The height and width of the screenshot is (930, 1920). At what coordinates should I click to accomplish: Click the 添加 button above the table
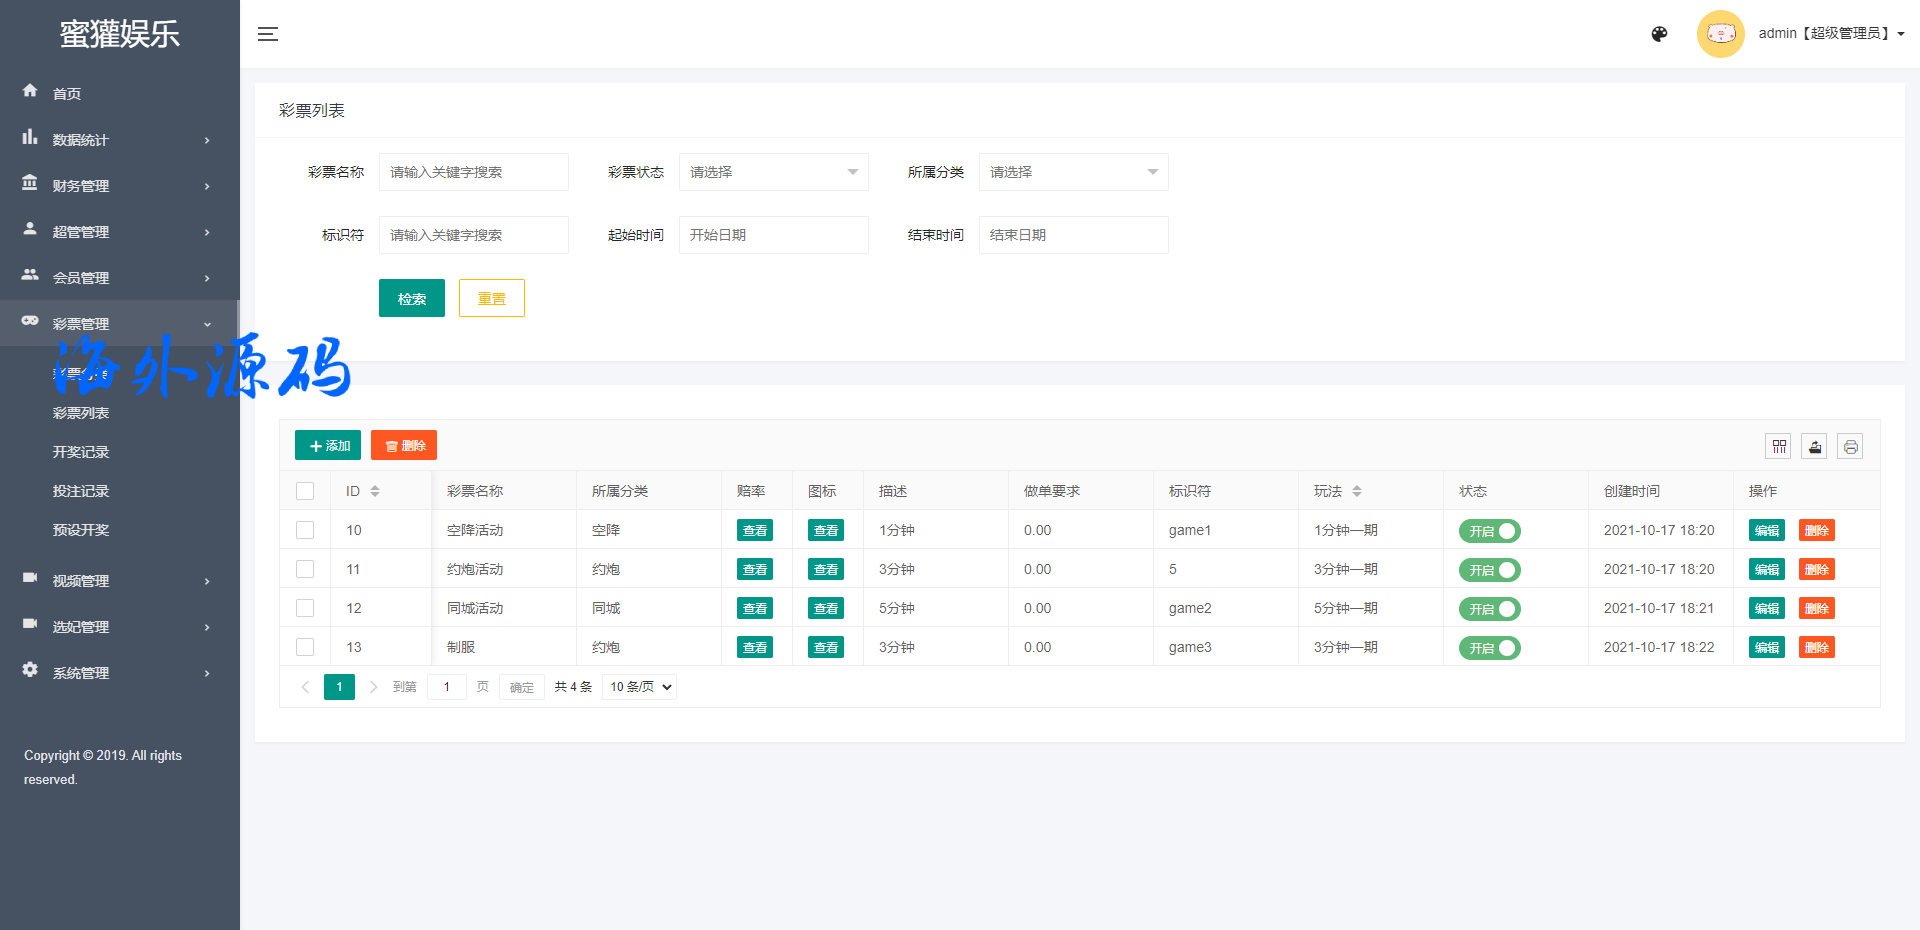(x=328, y=445)
